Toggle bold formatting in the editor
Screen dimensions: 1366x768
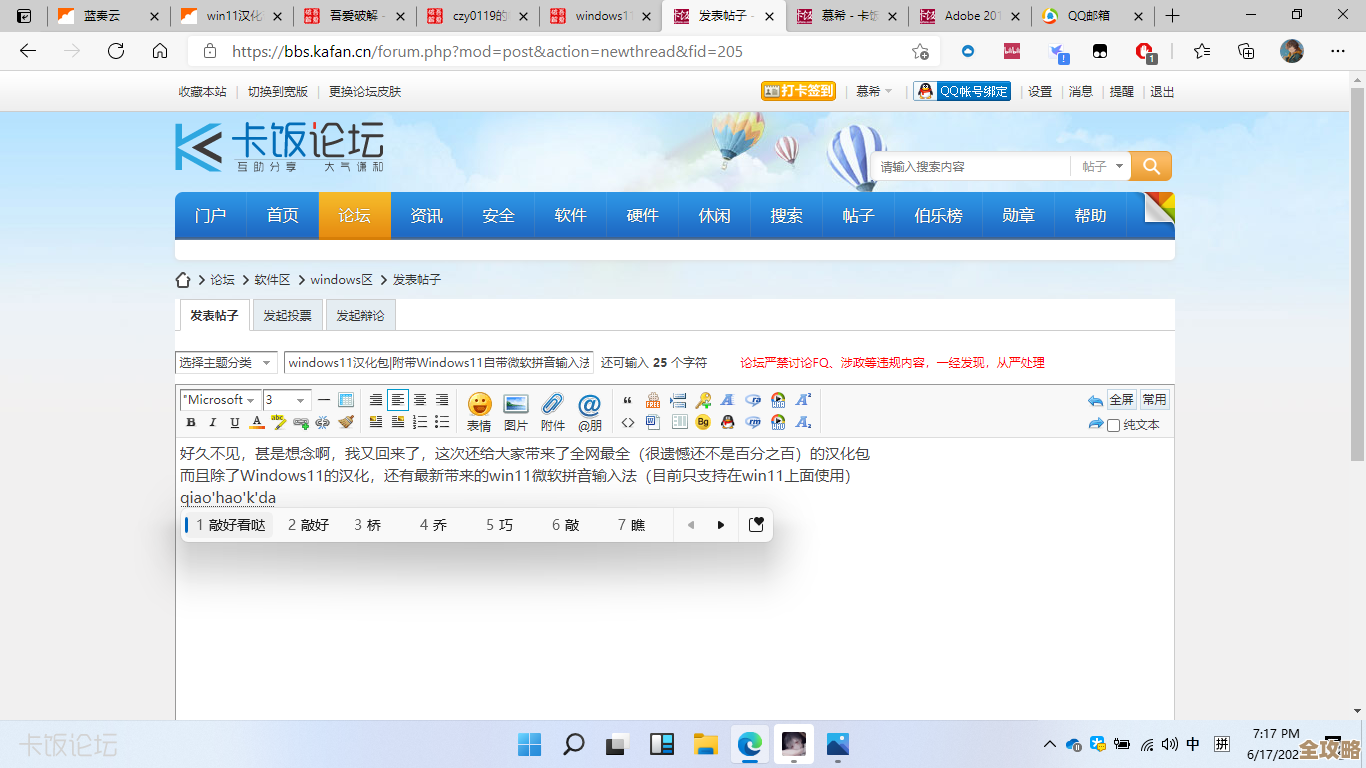(190, 421)
